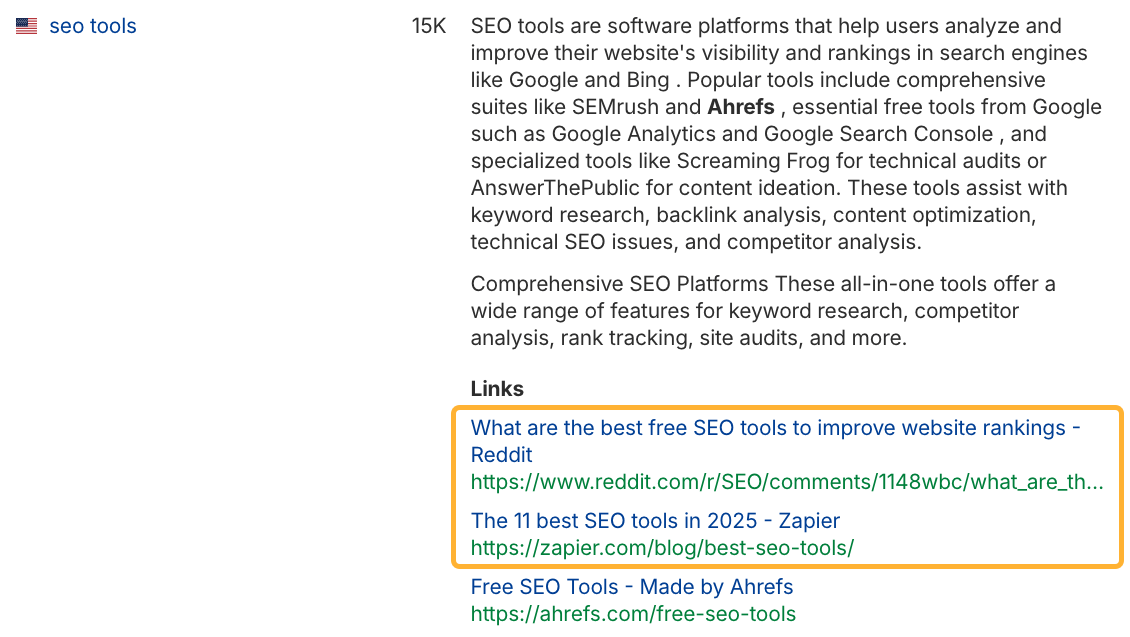Open "Free SEO Tools - Made by Ahrefs" link

(x=632, y=587)
